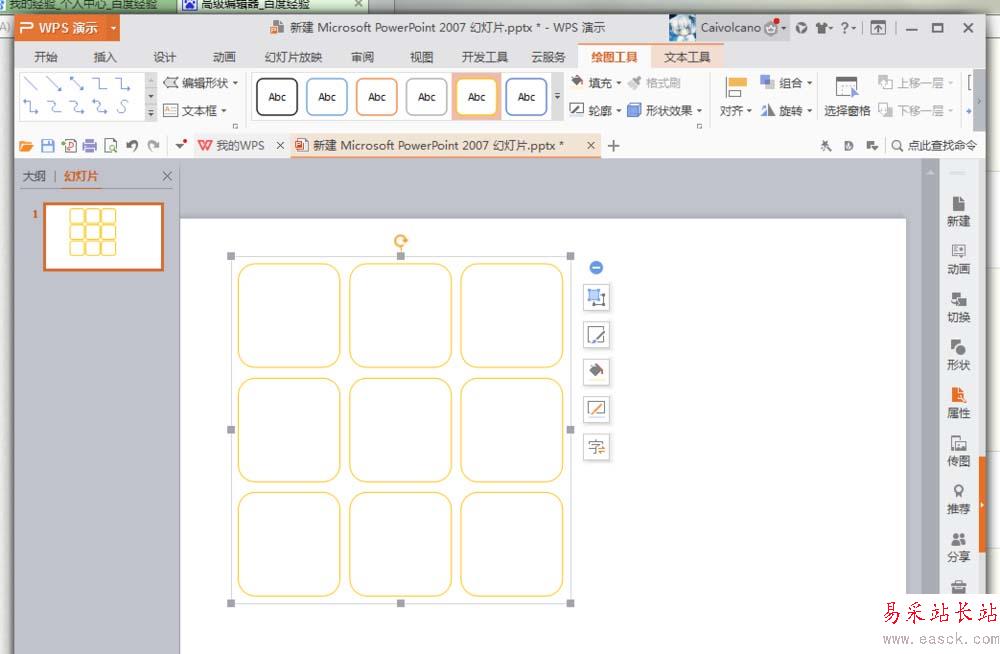Click the open folder icon
Viewport: 1000px width, 654px height.
pyautogui.click(x=26, y=146)
